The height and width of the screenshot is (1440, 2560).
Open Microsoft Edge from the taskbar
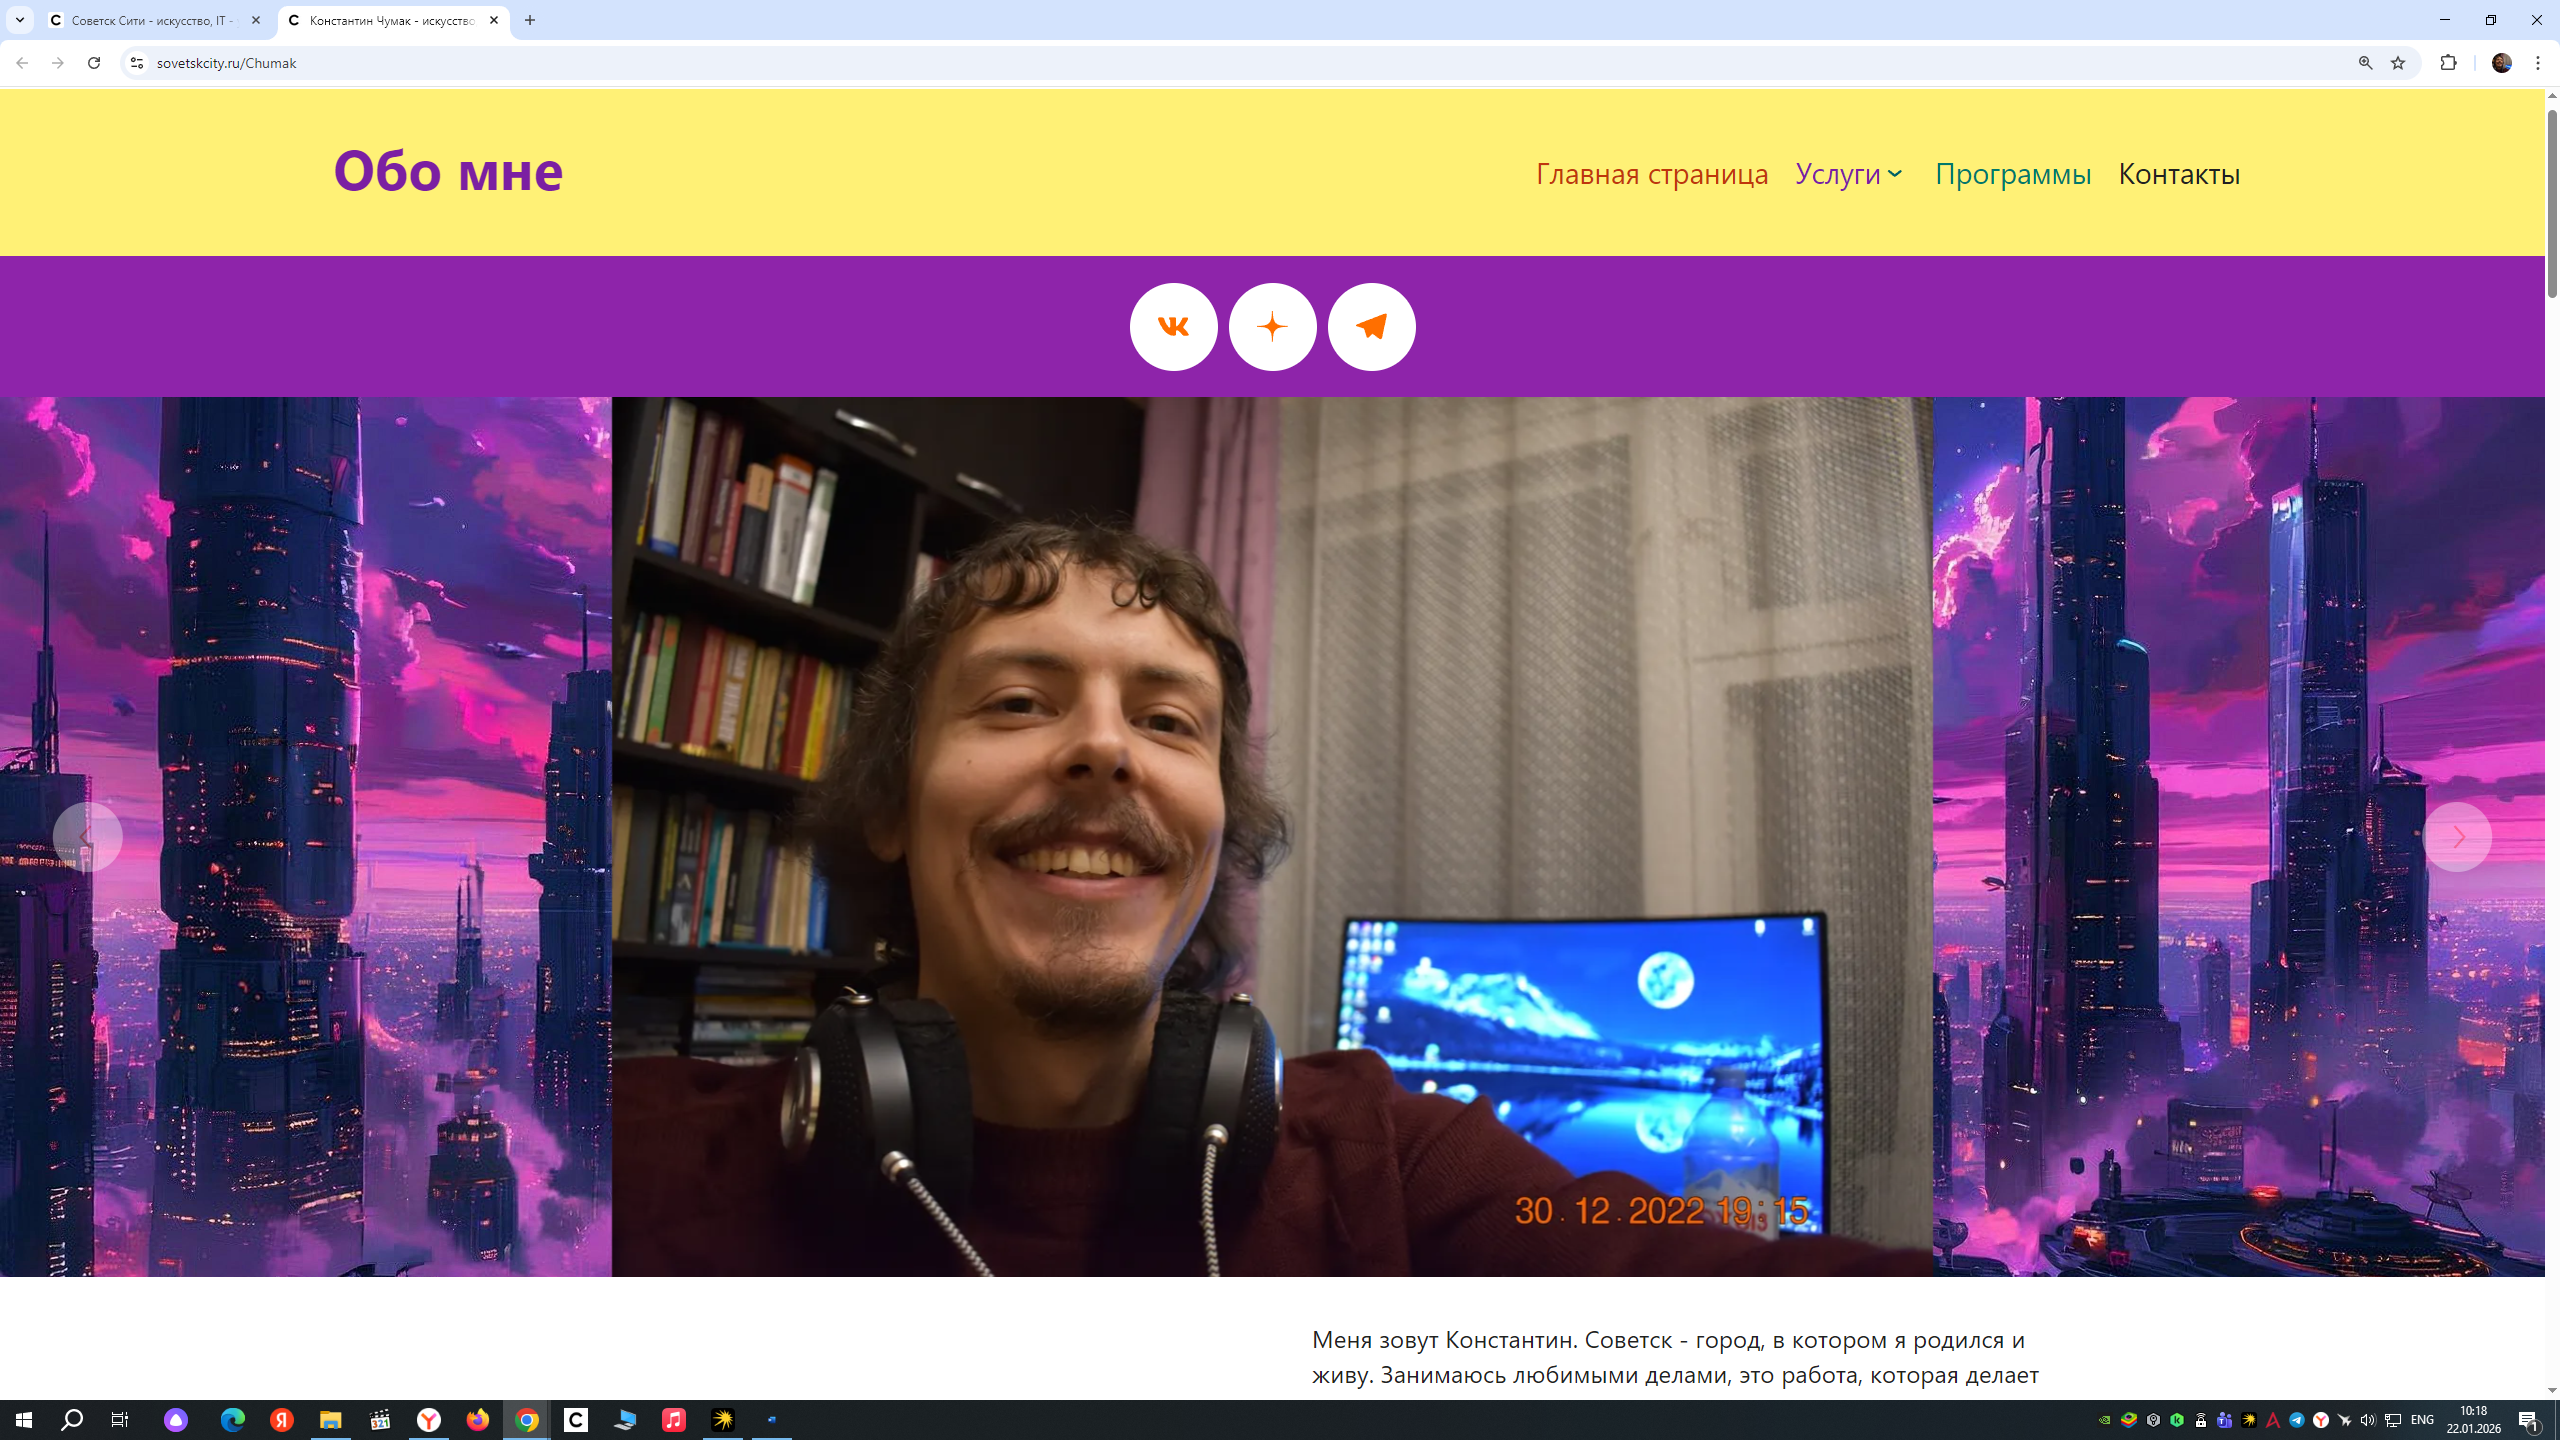point(232,1420)
